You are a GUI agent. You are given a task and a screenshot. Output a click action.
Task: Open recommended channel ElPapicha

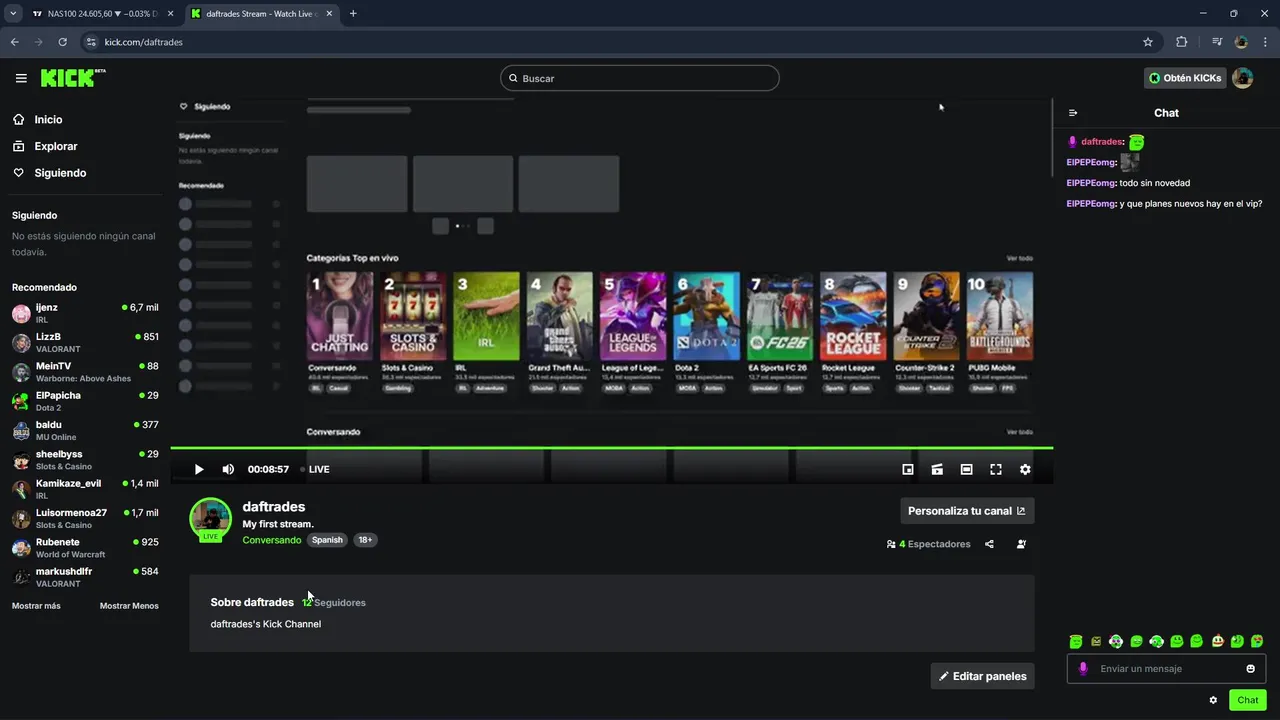pyautogui.click(x=85, y=401)
